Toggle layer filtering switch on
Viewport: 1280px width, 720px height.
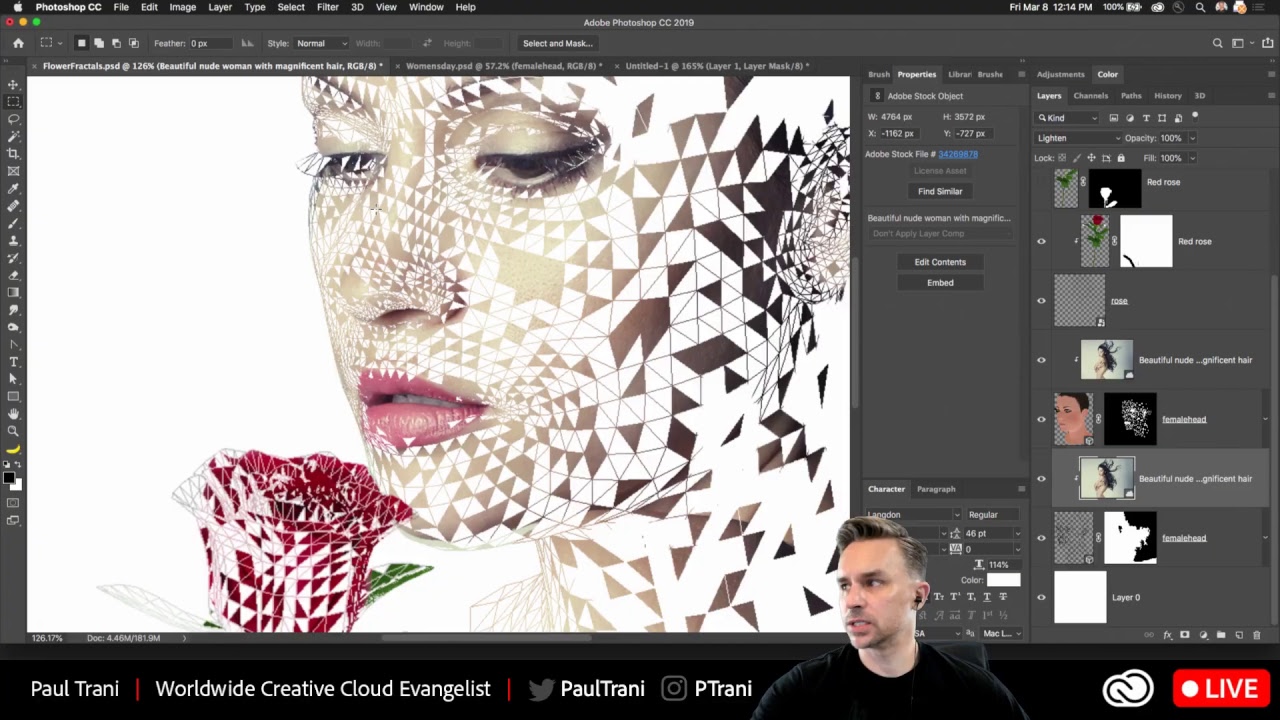[1194, 117]
